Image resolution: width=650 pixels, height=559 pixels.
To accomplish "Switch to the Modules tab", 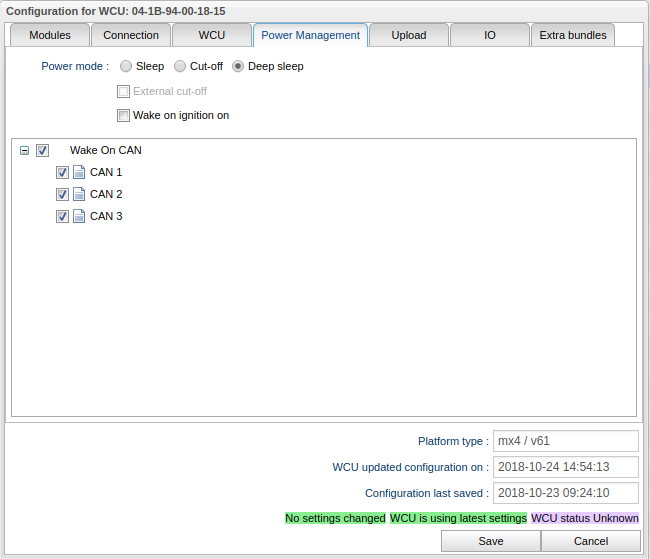I will (x=50, y=35).
